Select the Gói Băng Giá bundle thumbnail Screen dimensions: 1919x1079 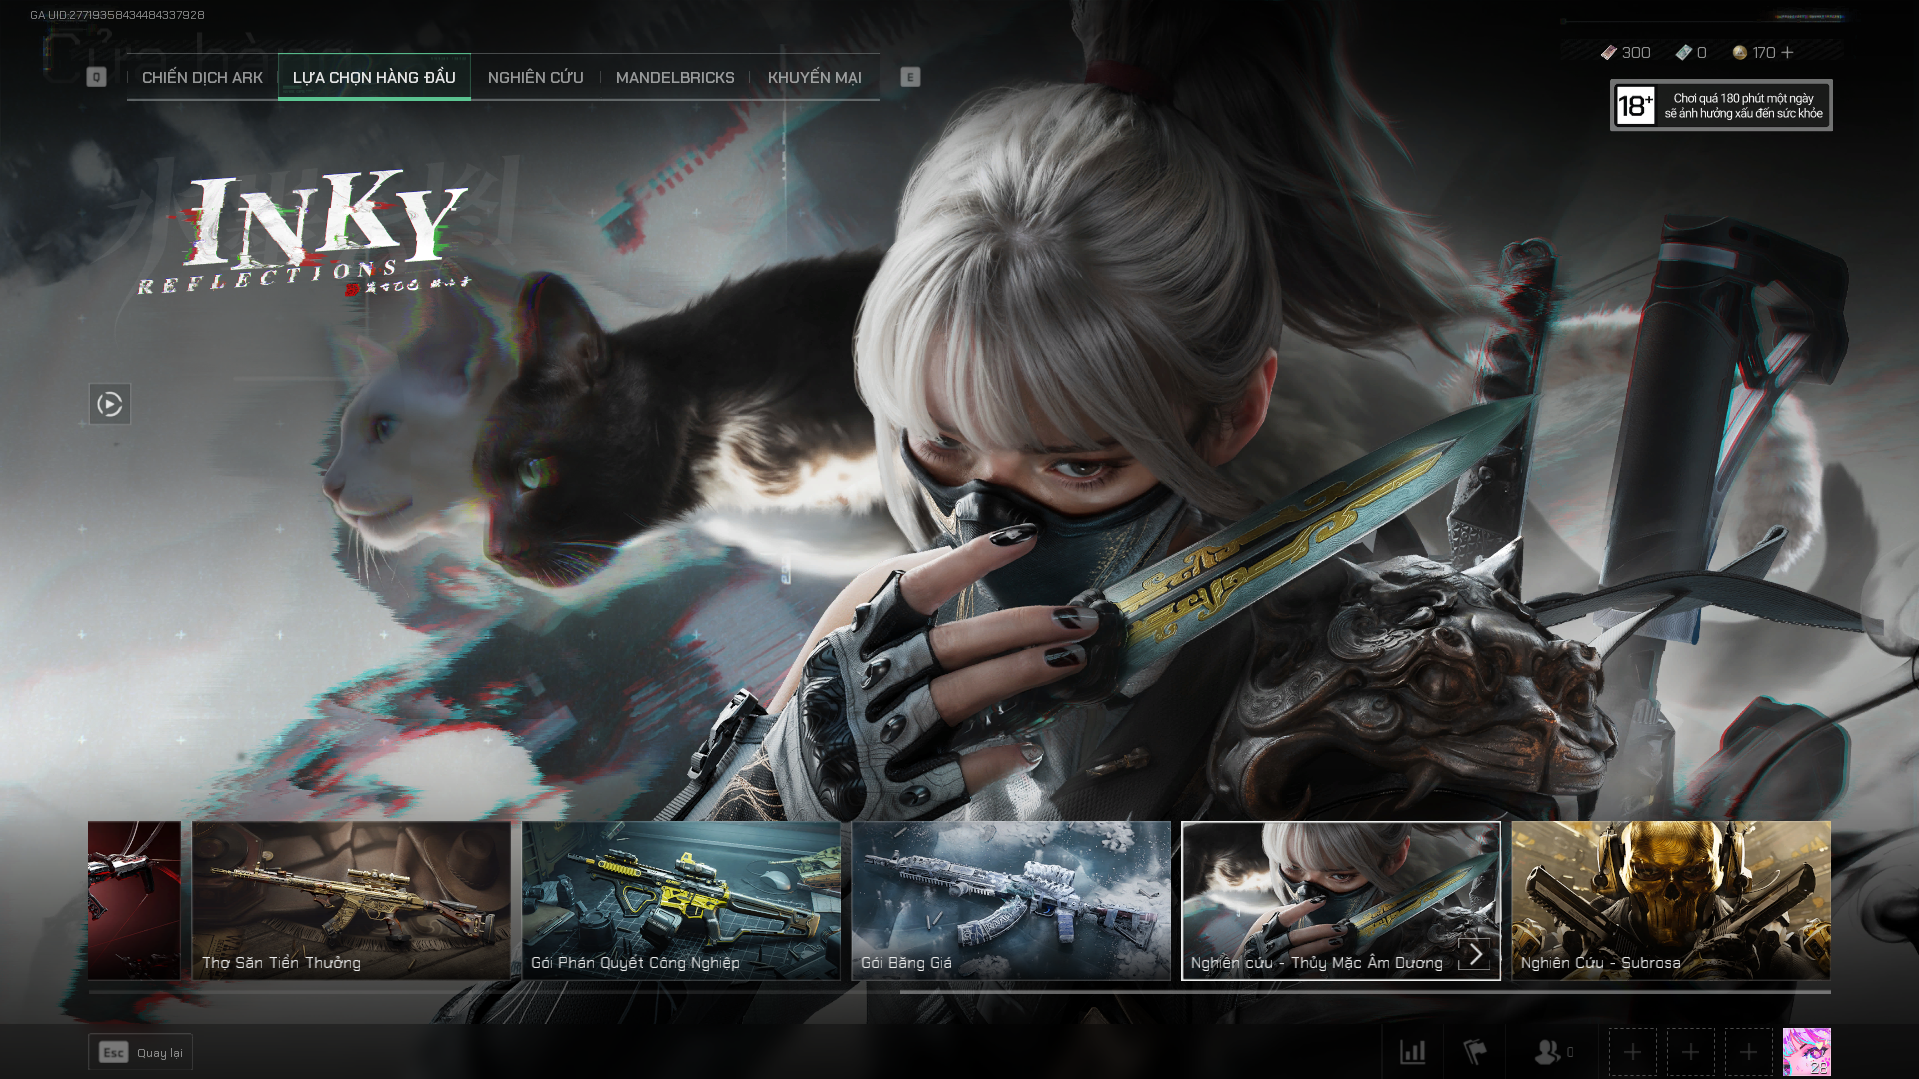[1010, 900]
